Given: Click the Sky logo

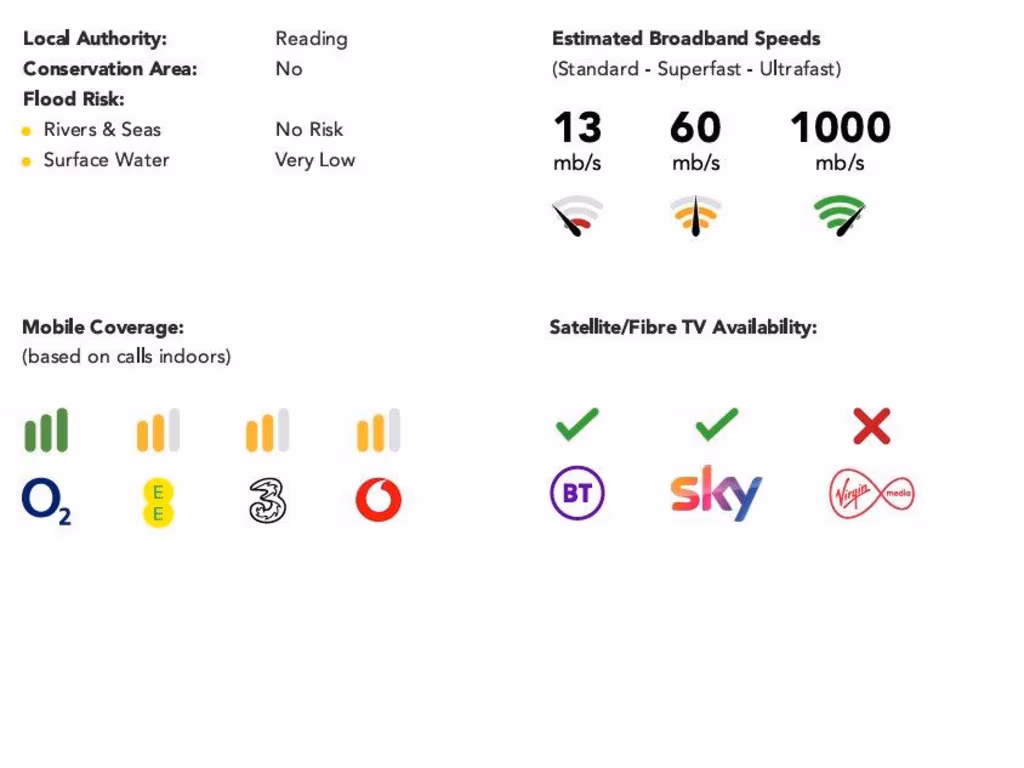Looking at the screenshot, I should 716,493.
